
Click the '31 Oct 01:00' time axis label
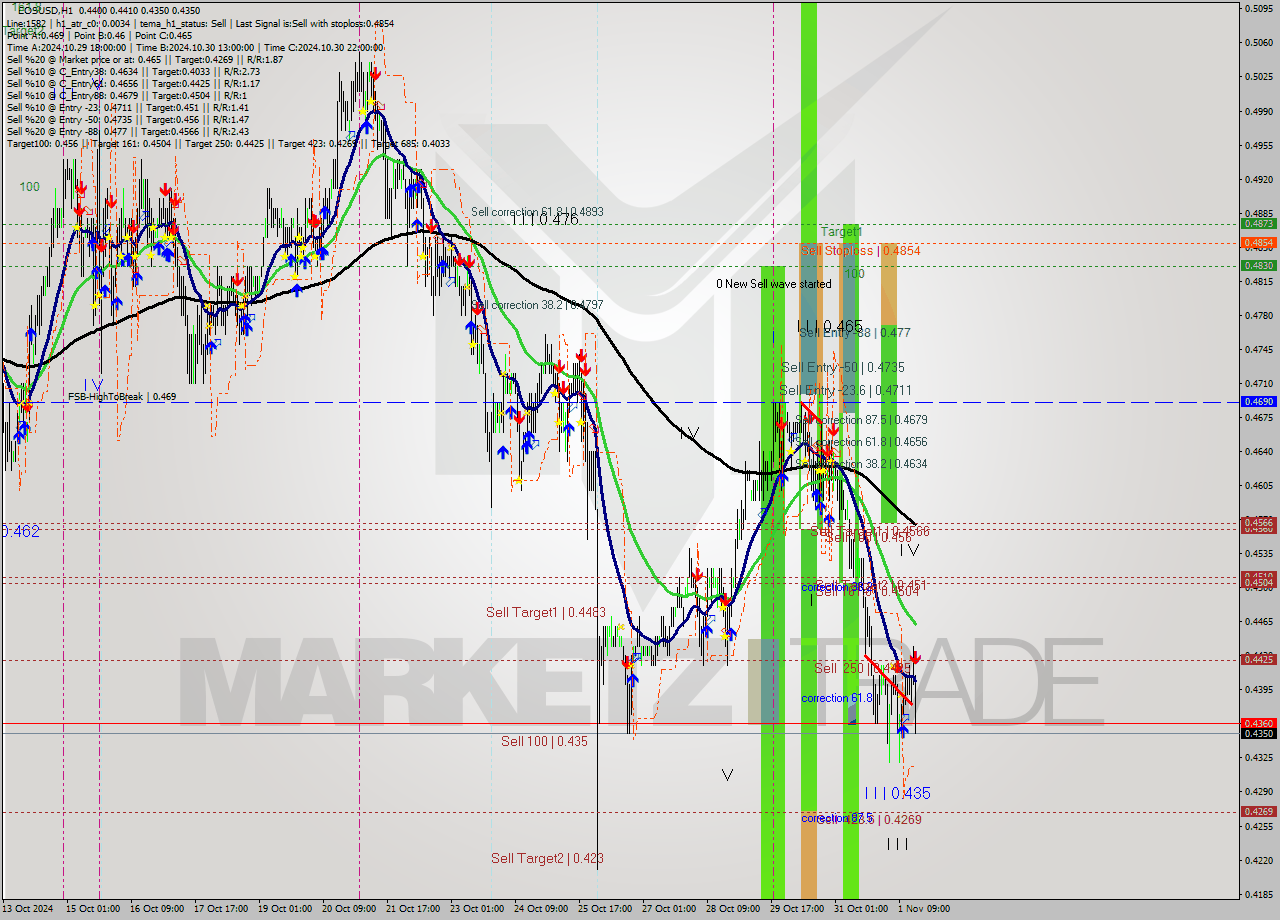(x=861, y=909)
